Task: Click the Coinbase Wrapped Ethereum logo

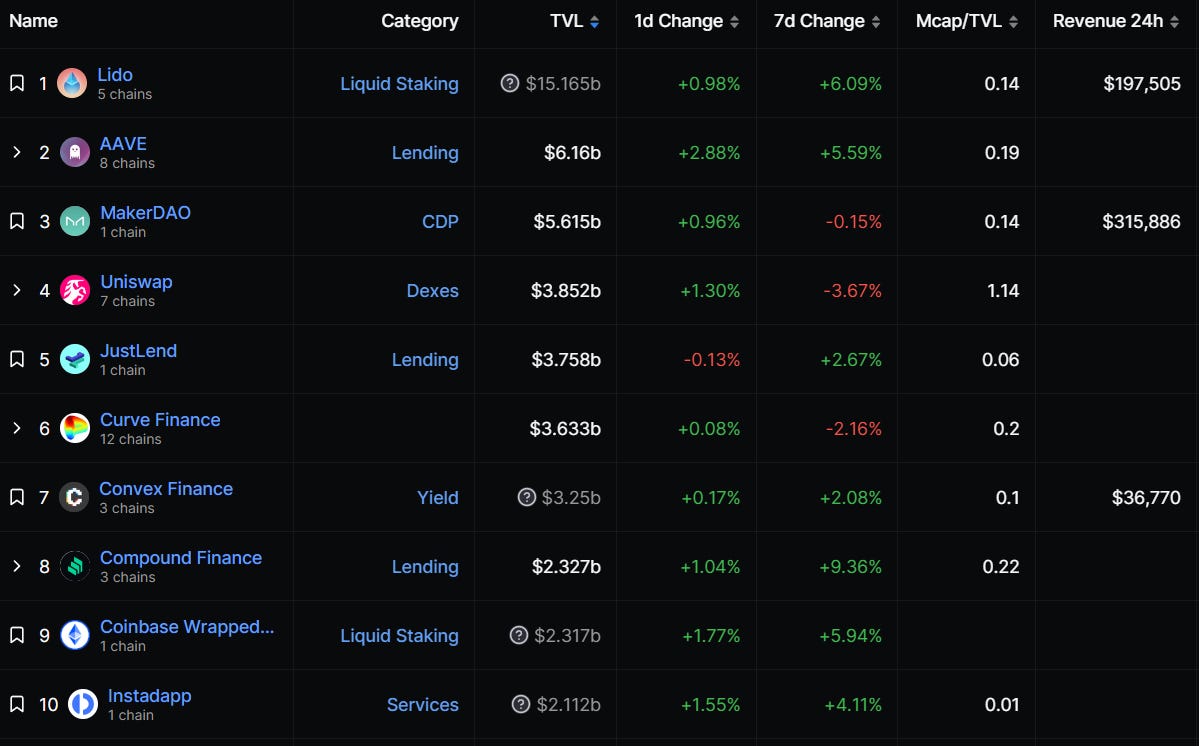Action: point(75,635)
